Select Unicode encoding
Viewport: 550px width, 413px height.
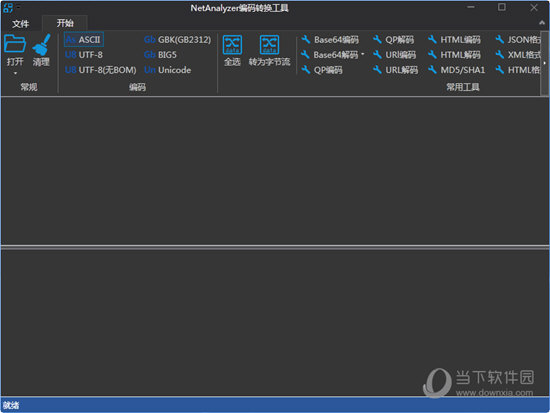pyautogui.click(x=168, y=70)
